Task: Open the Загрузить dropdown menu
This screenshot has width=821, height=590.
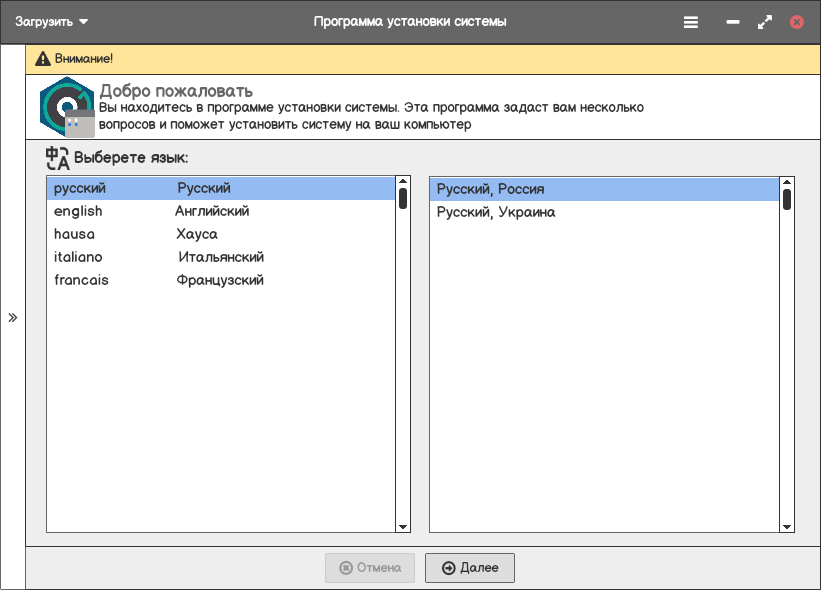Action: point(52,22)
